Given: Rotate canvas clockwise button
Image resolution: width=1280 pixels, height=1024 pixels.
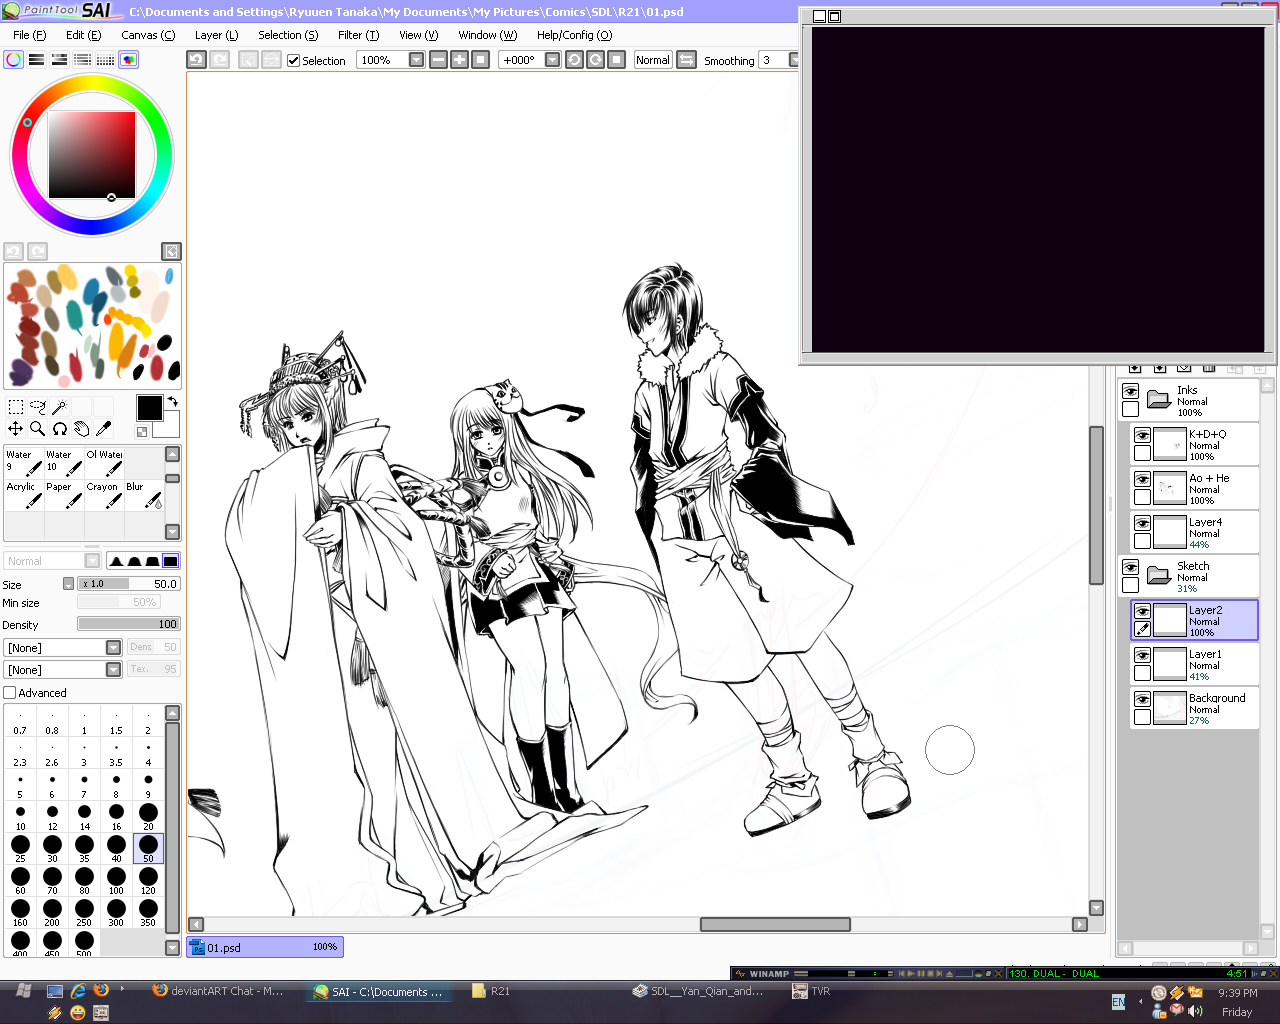Looking at the screenshot, I should [595, 60].
